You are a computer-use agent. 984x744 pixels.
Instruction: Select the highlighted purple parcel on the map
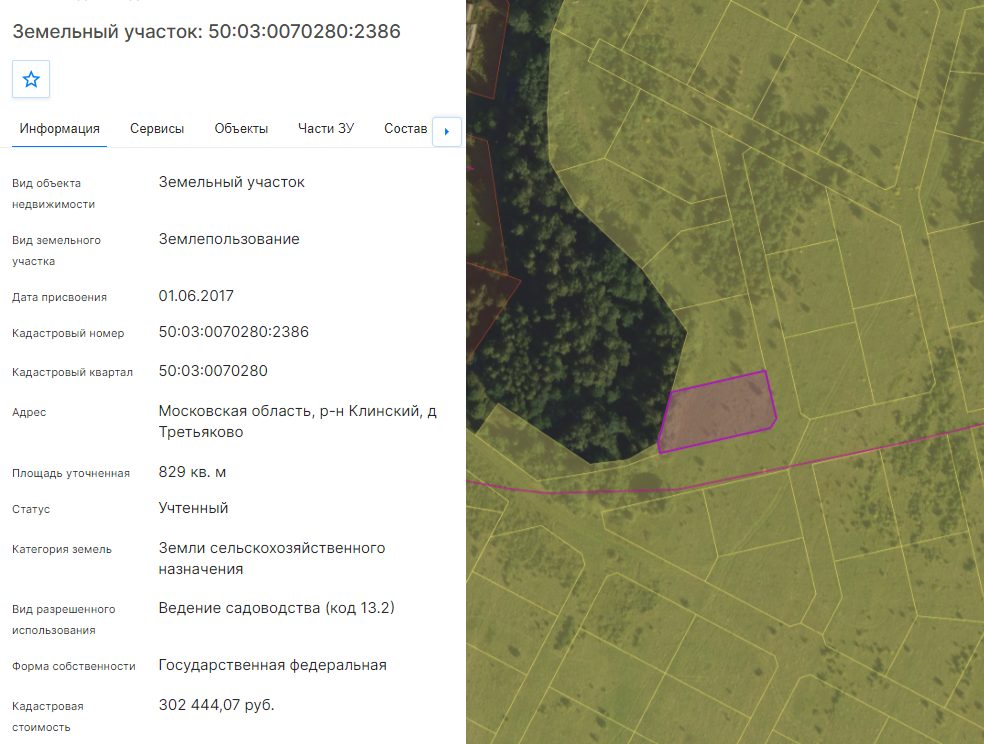(717, 412)
